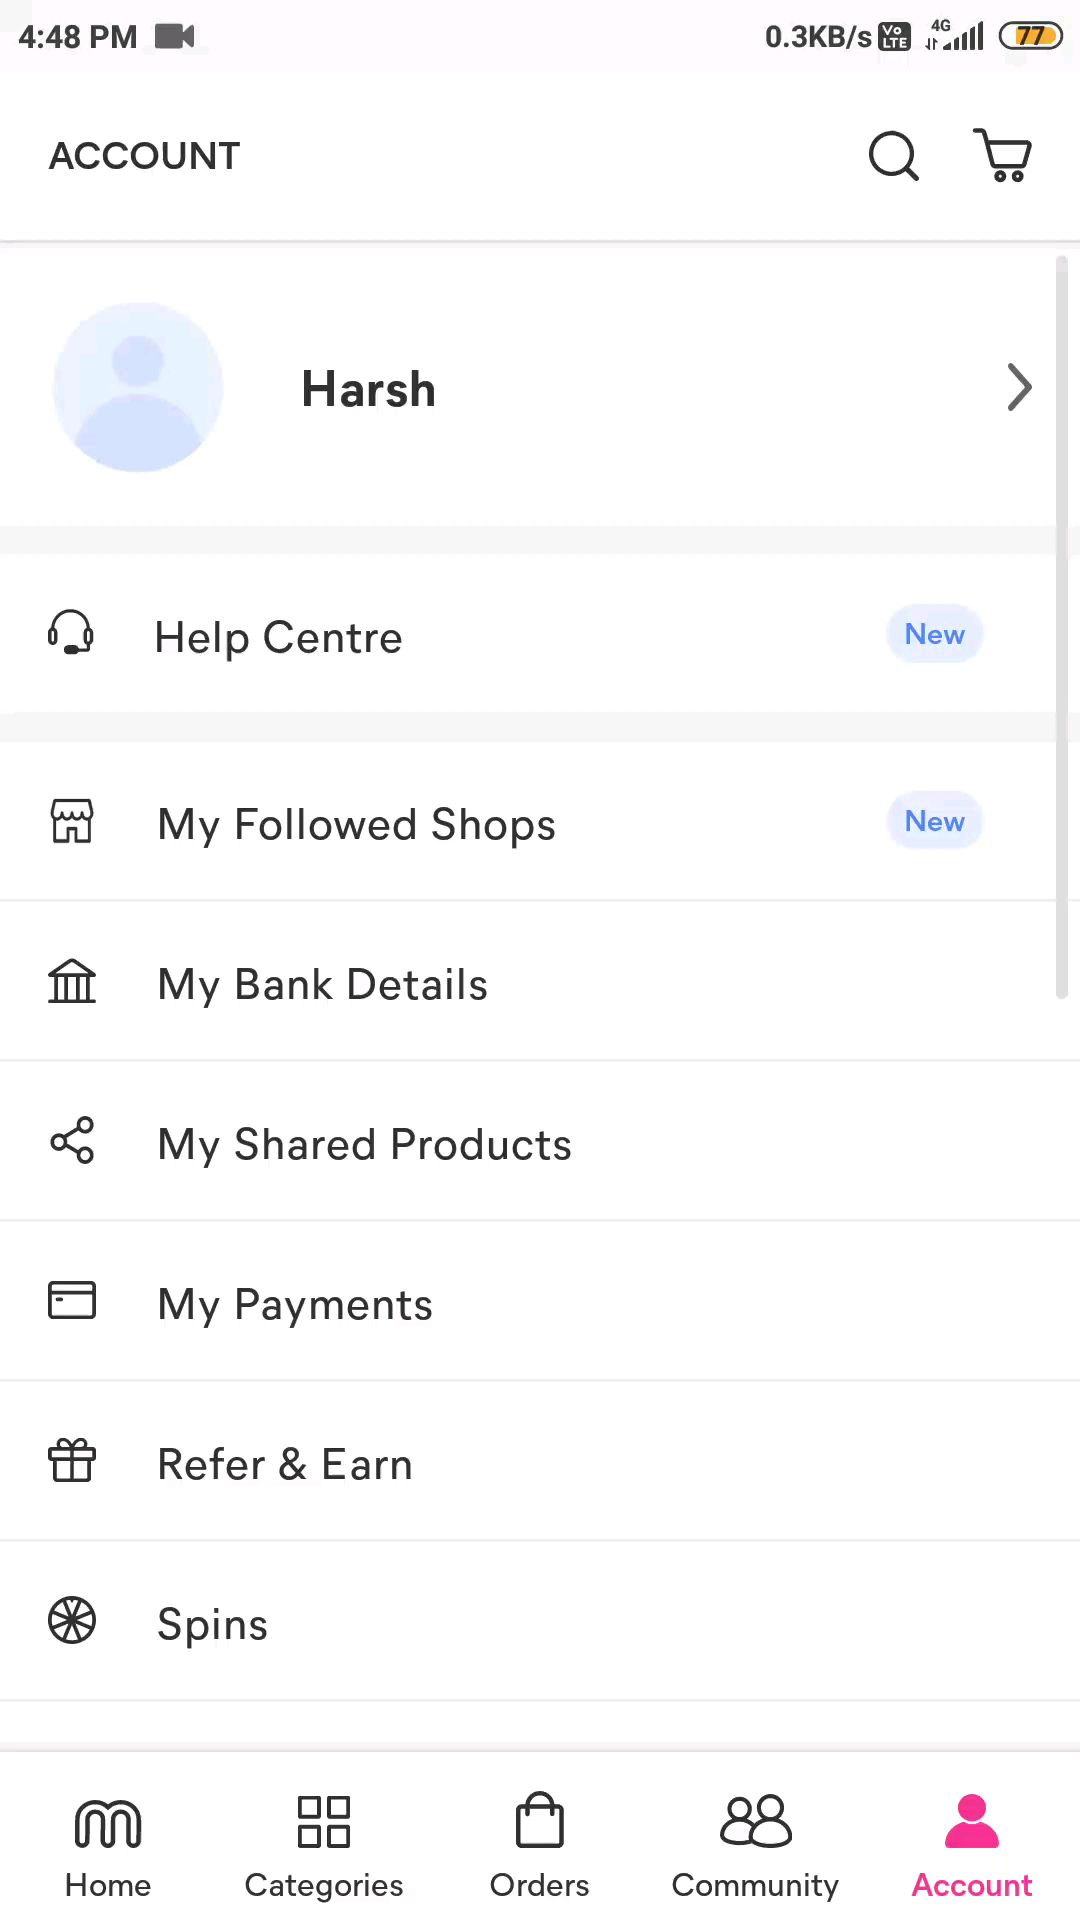Tap the card icon for My Payments

pos(72,1300)
